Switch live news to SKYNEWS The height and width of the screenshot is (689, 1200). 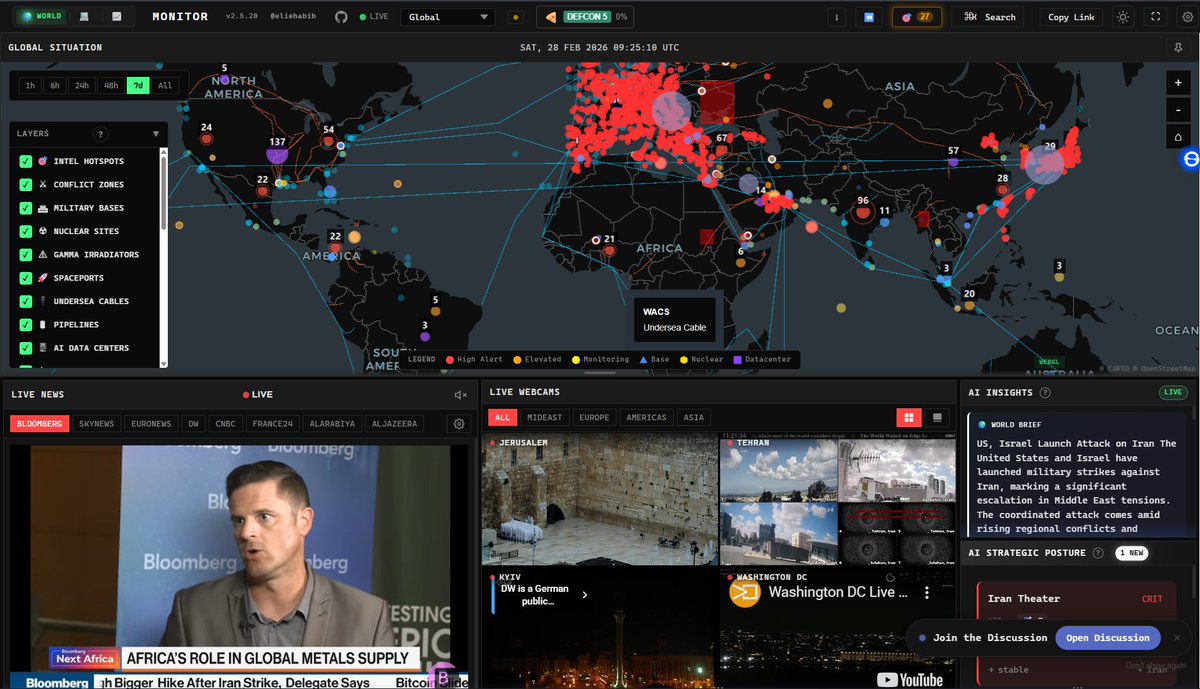97,424
